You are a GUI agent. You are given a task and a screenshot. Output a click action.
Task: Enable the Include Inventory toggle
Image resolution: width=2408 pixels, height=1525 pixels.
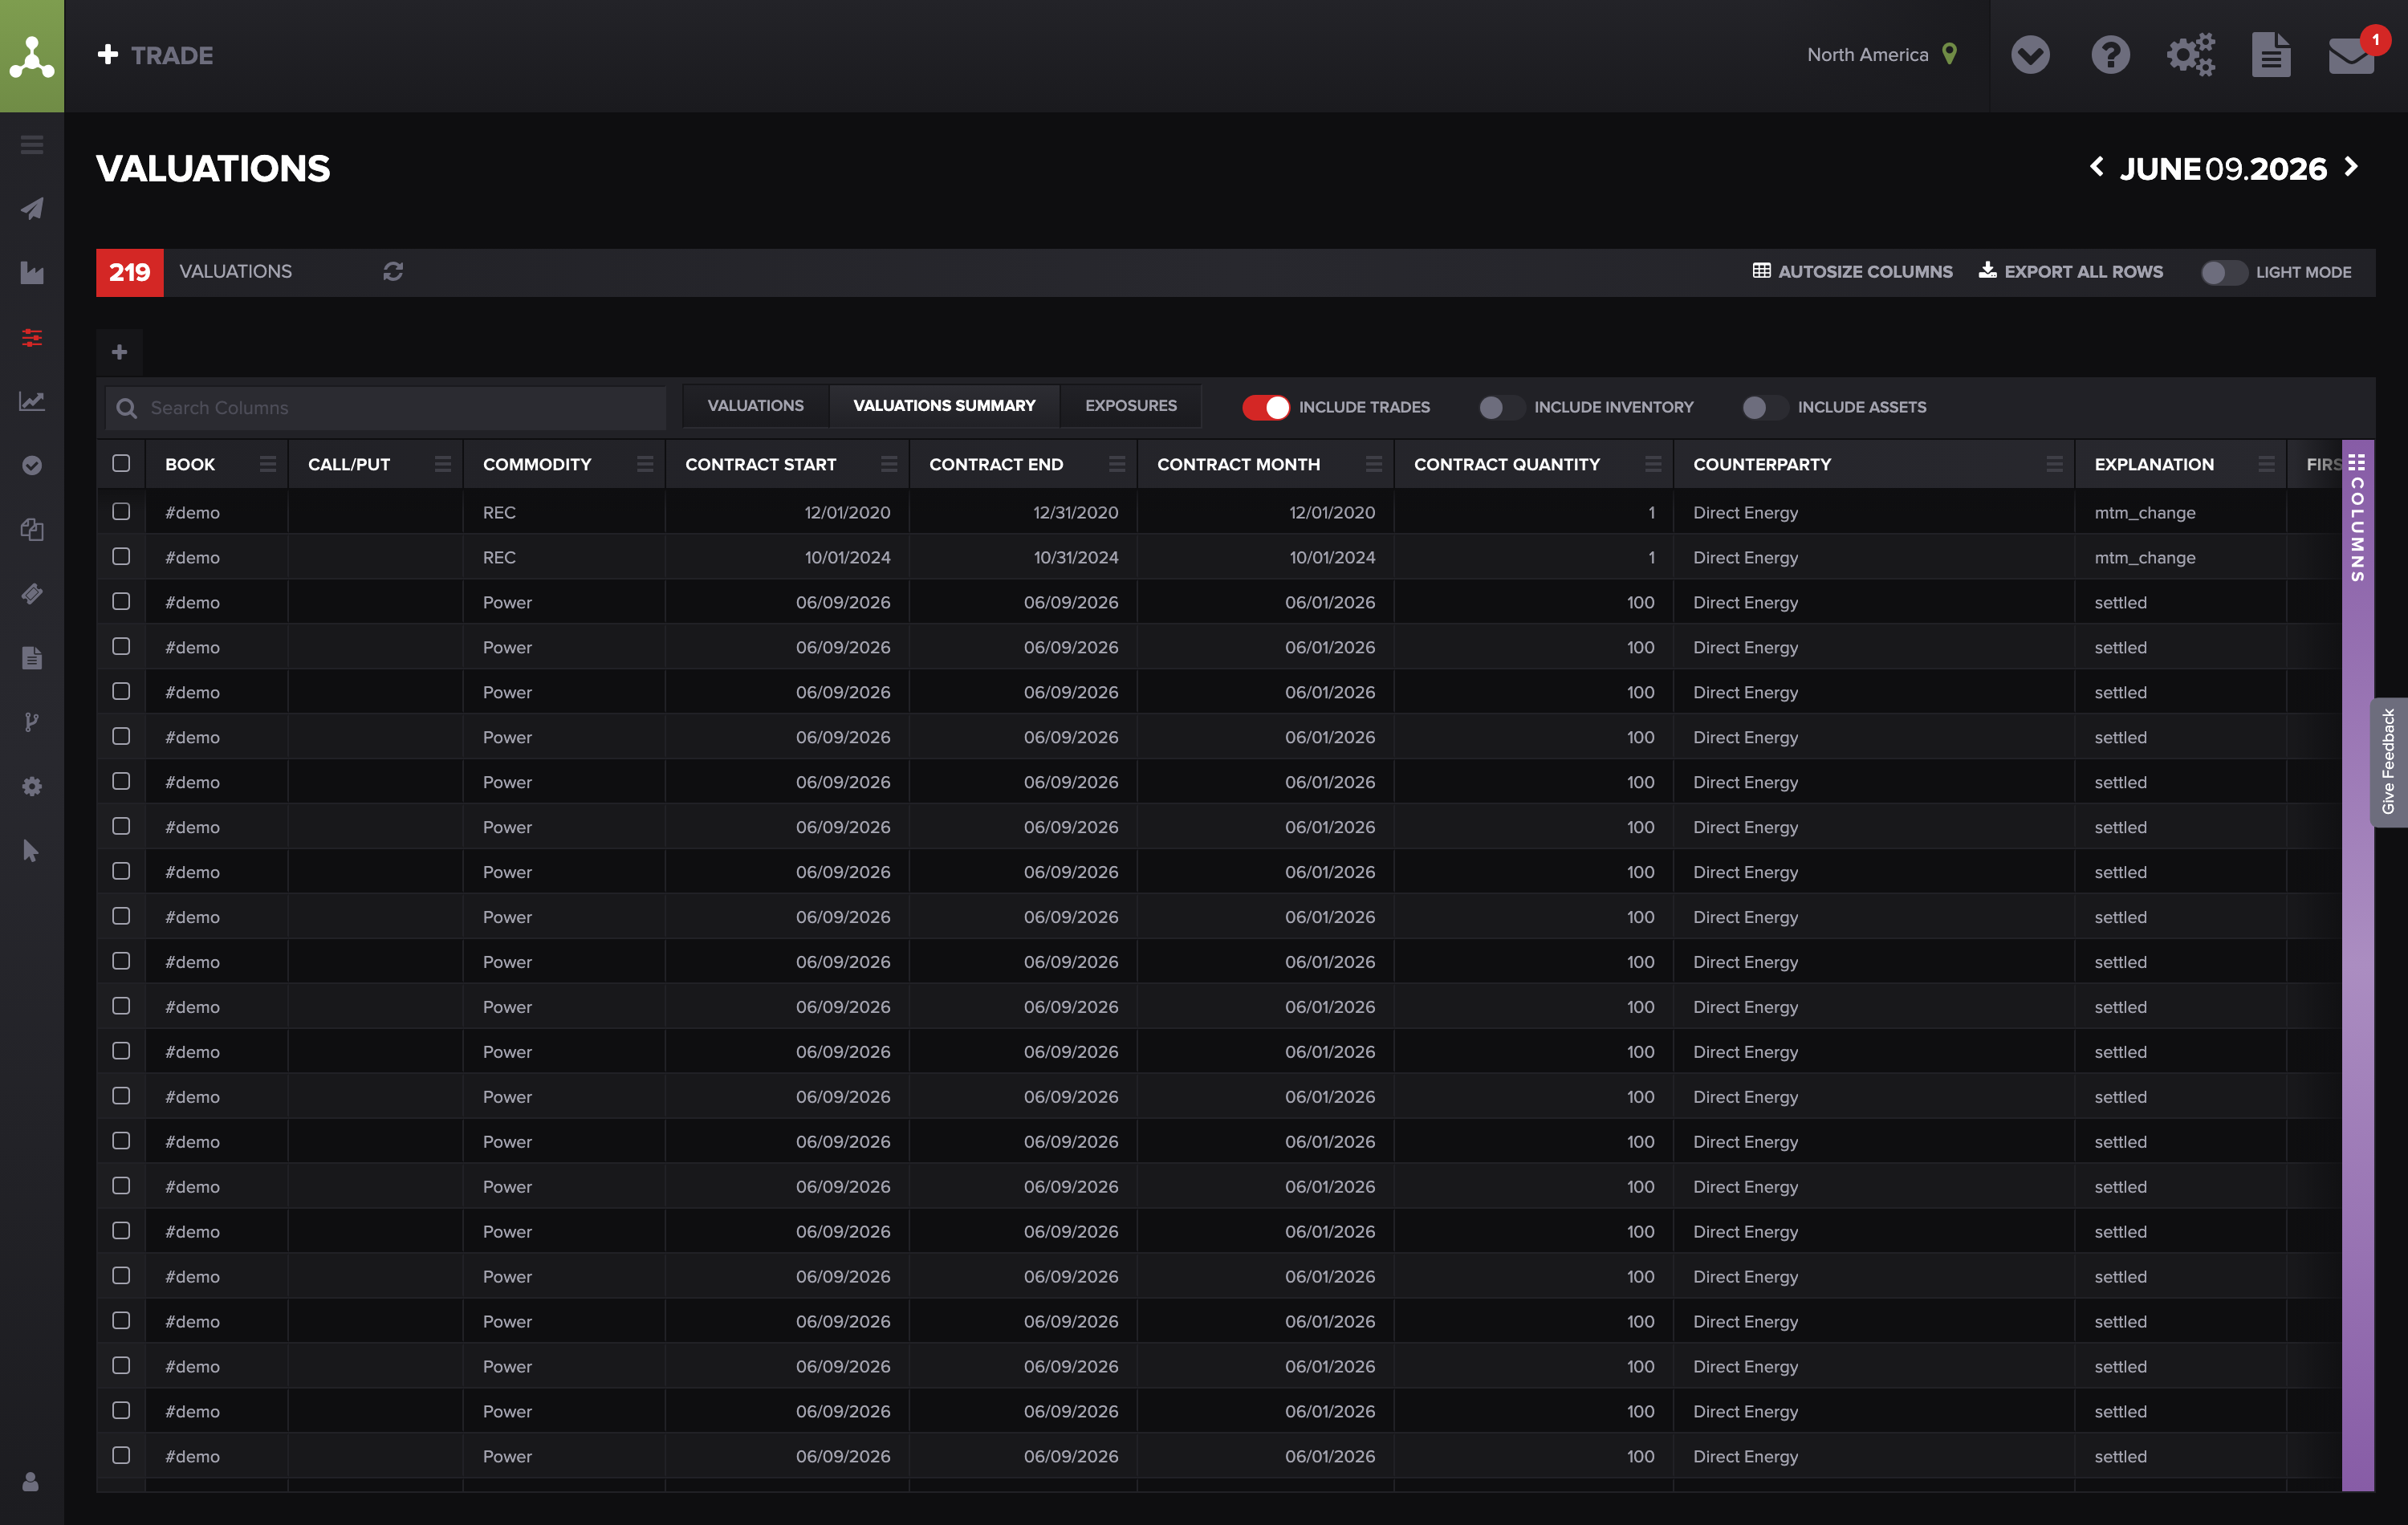(1501, 407)
